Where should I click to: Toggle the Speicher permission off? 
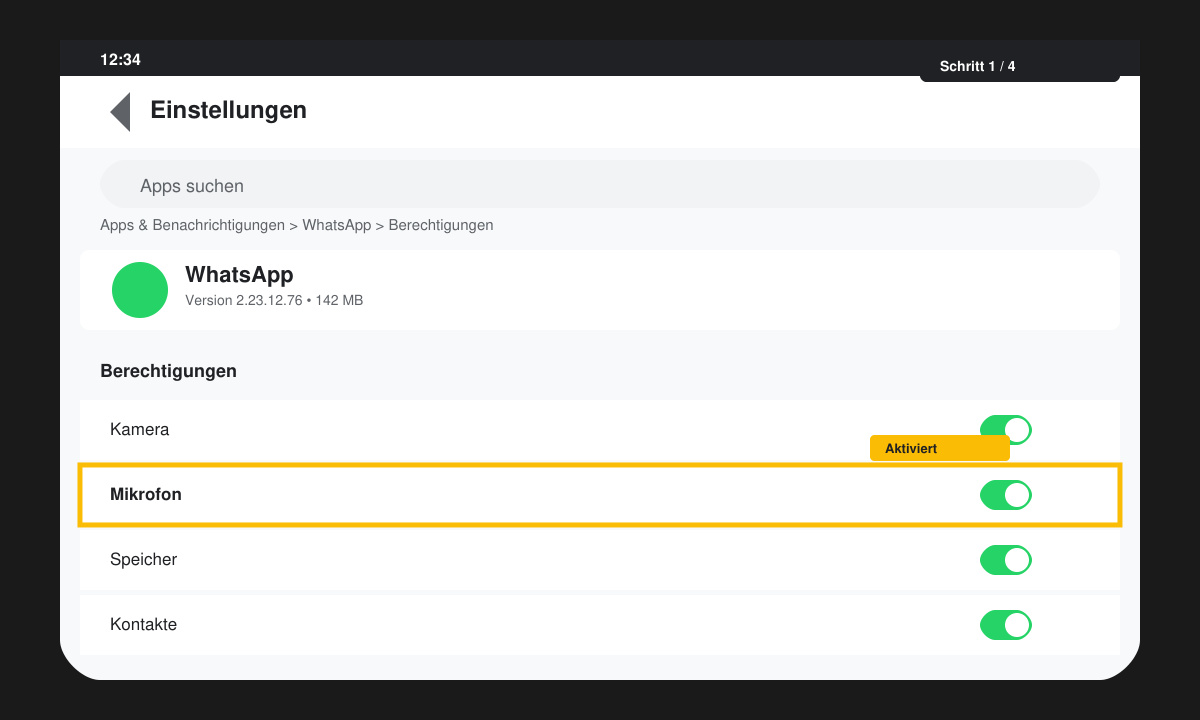point(1005,560)
